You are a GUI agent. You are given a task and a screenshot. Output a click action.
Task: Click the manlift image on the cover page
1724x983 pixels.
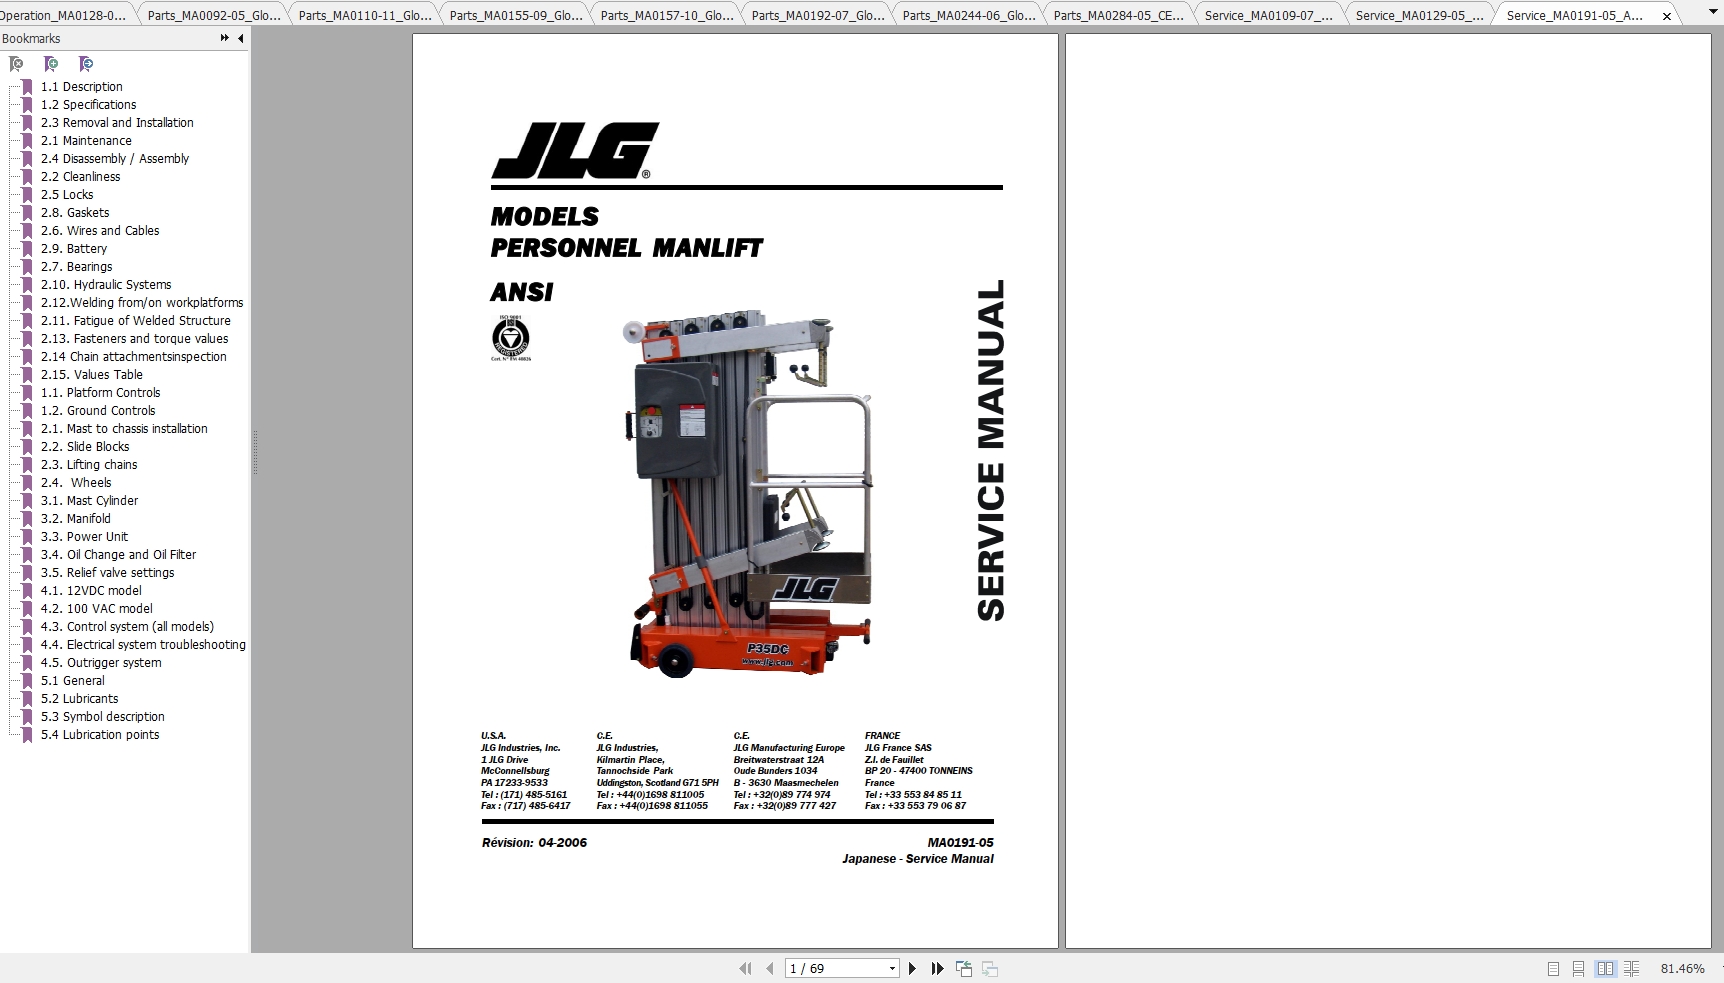pos(748,495)
